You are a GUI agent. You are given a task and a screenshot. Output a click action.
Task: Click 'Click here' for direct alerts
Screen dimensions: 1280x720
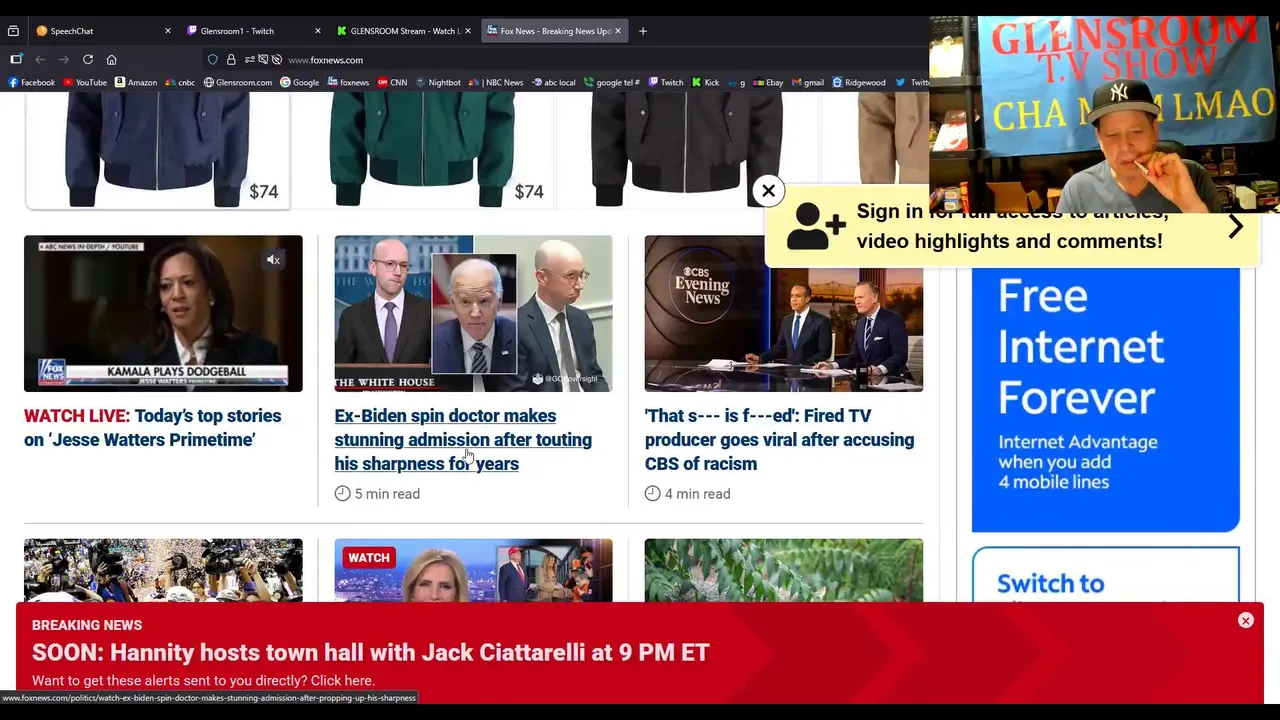(340, 681)
